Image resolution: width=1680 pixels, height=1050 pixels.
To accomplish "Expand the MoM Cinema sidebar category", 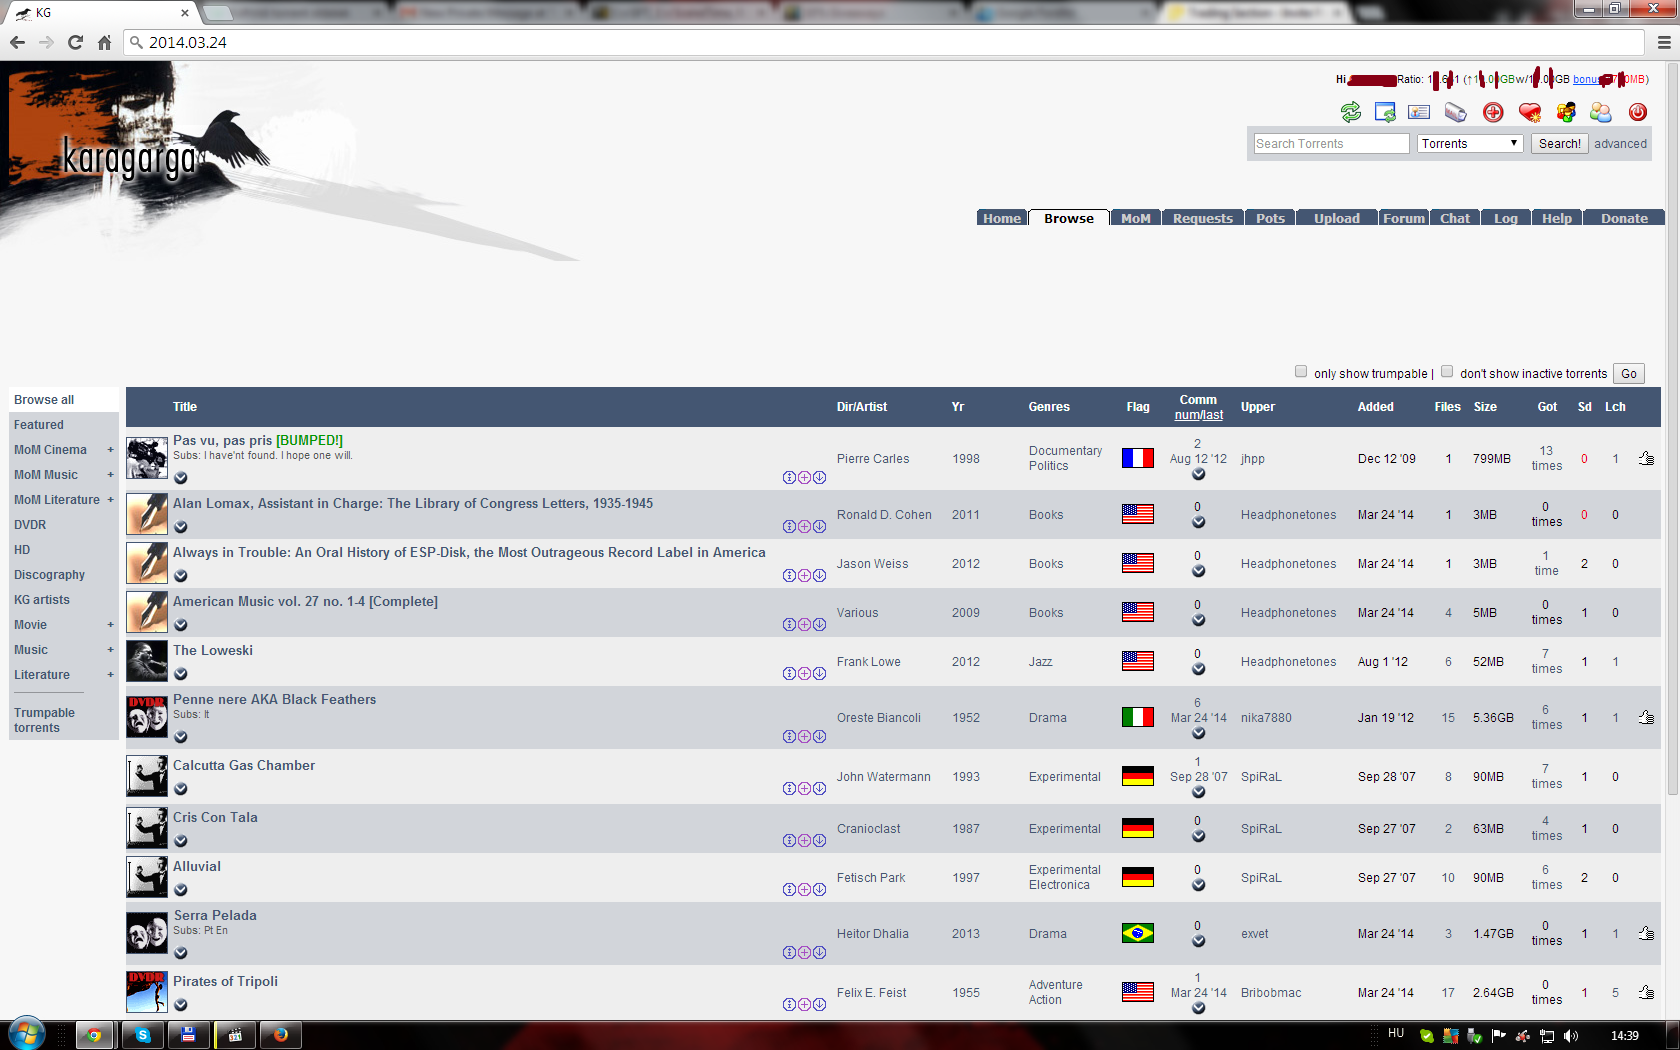I will [x=111, y=450].
